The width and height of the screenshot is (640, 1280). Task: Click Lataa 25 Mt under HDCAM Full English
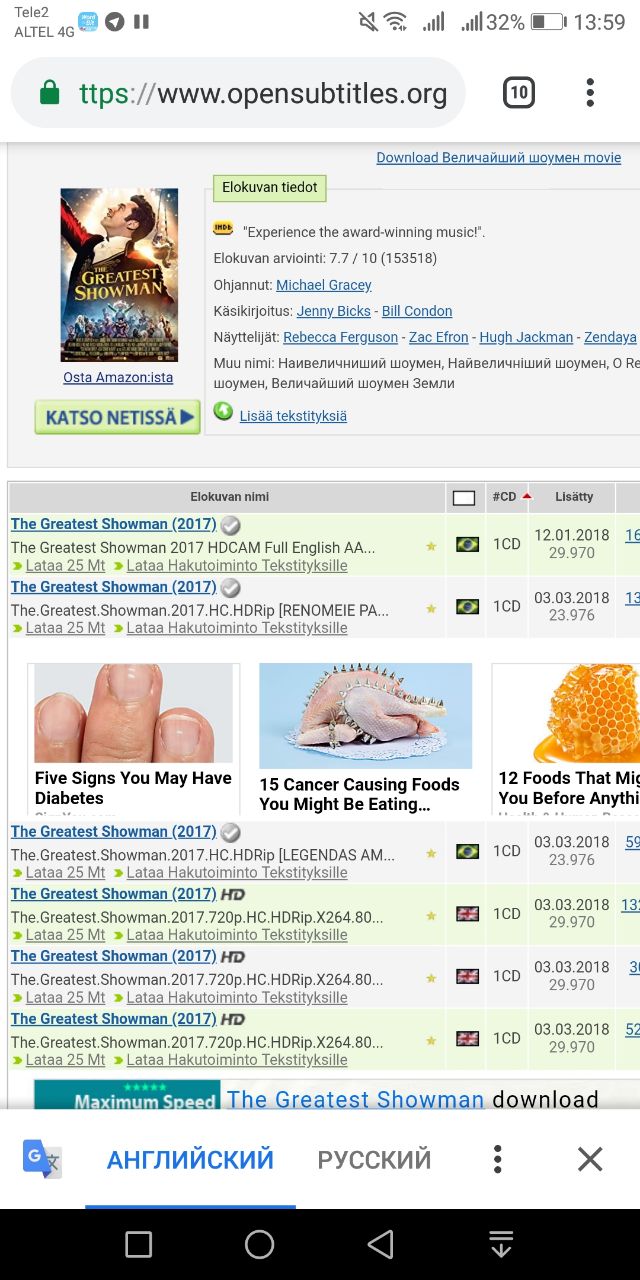coord(65,565)
